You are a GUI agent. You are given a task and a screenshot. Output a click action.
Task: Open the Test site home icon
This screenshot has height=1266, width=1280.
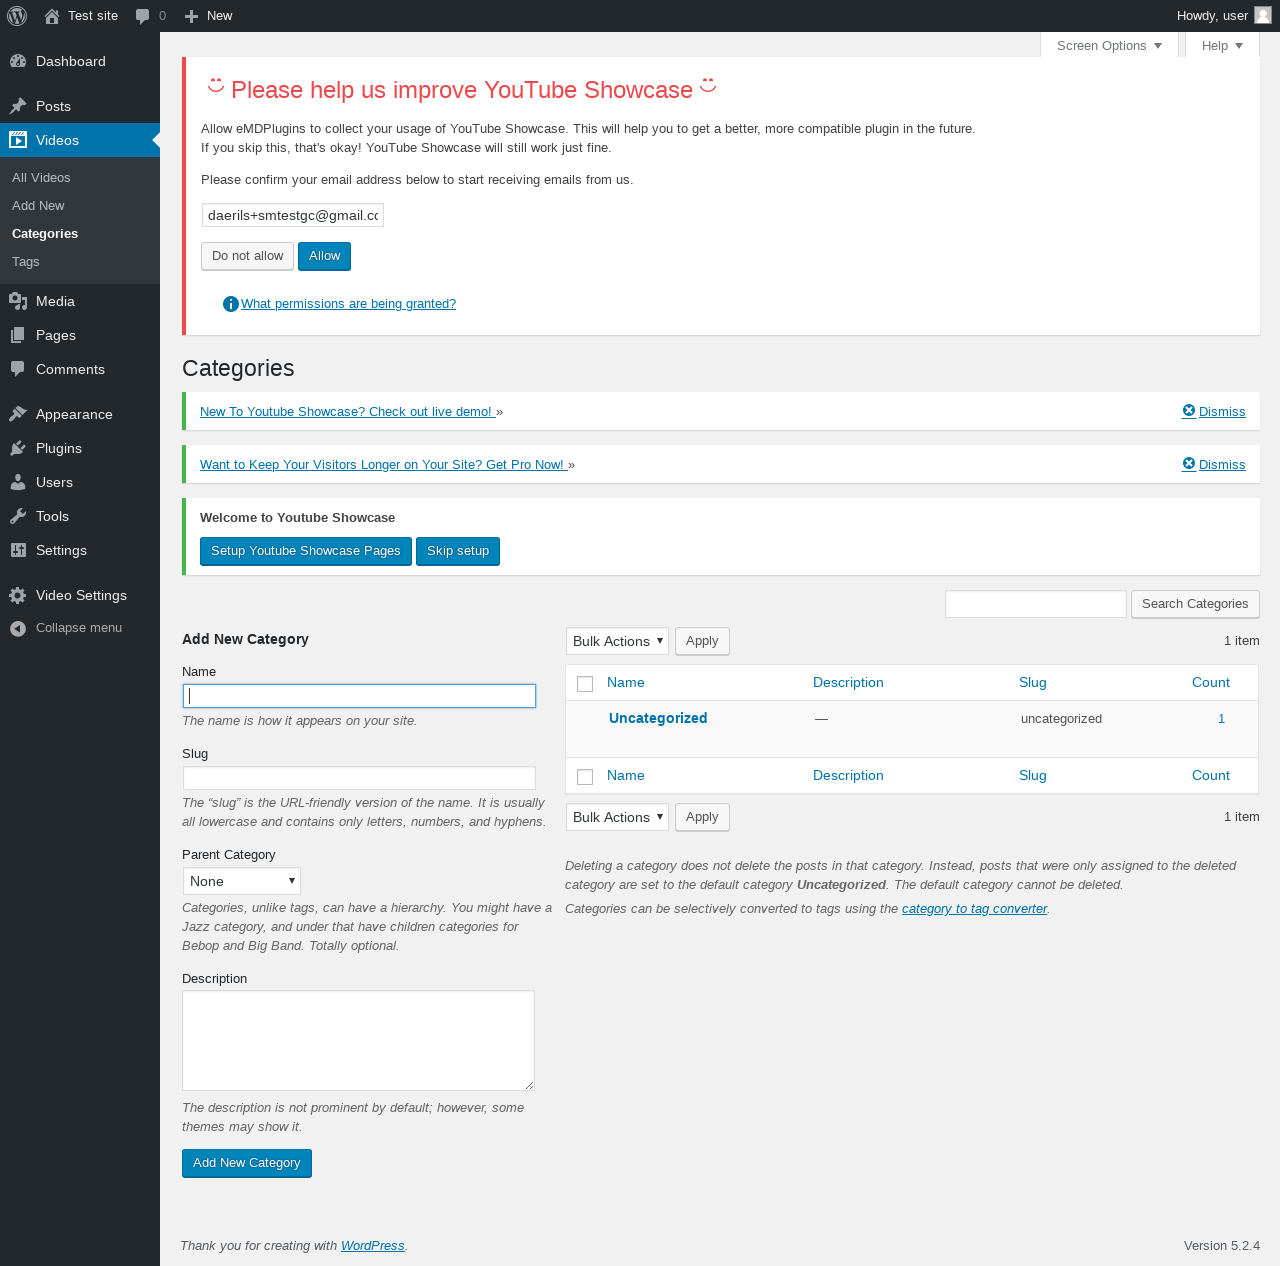[52, 16]
